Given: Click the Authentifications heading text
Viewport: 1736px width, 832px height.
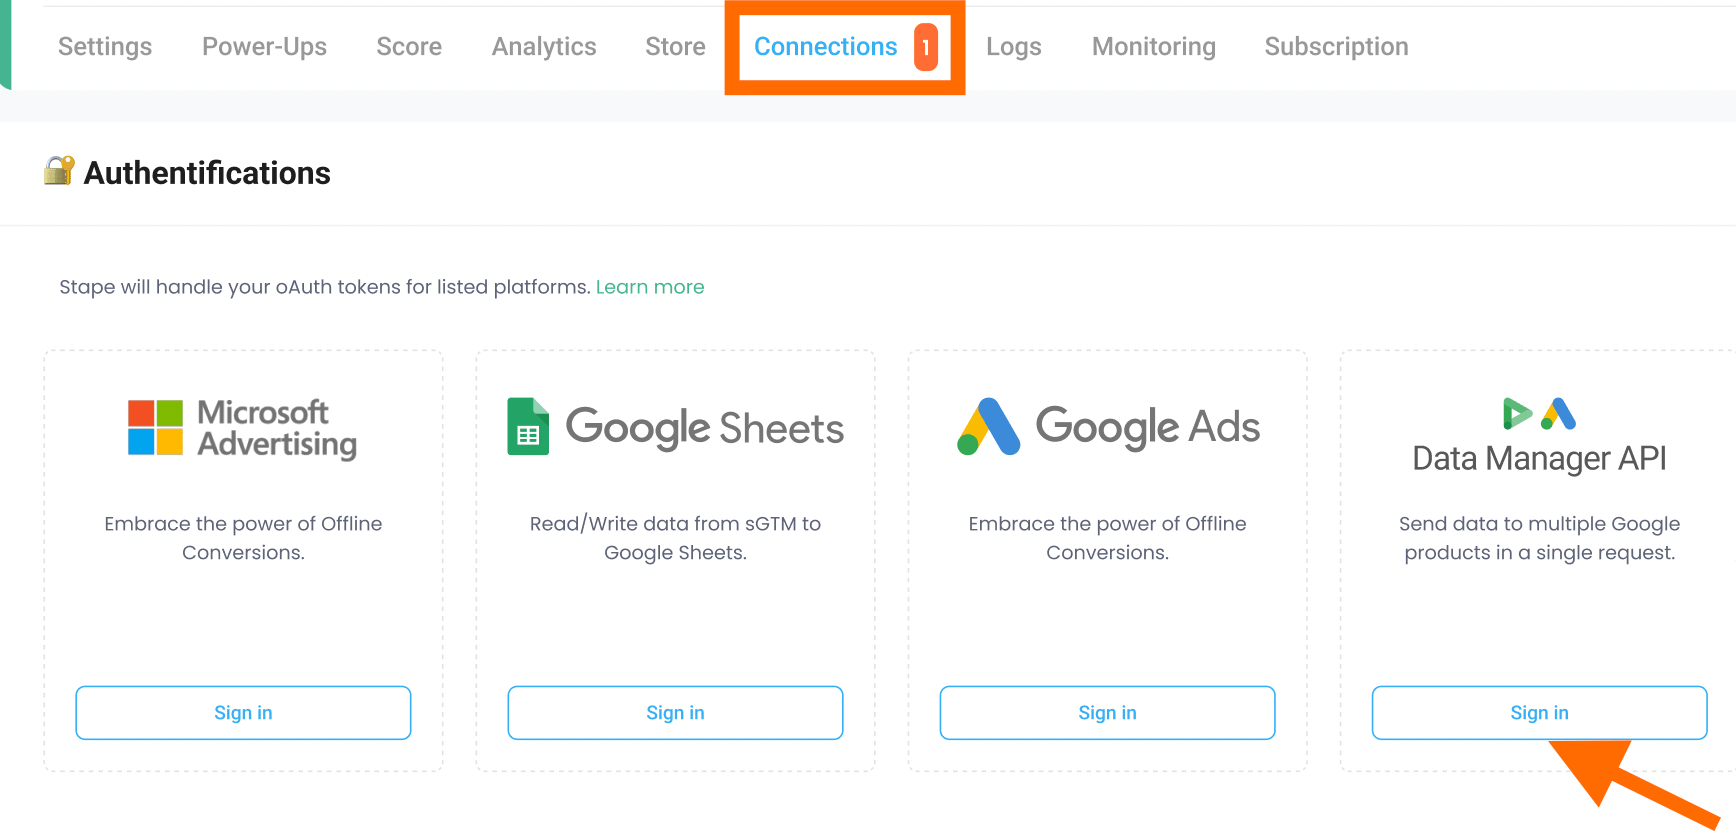Looking at the screenshot, I should point(207,173).
